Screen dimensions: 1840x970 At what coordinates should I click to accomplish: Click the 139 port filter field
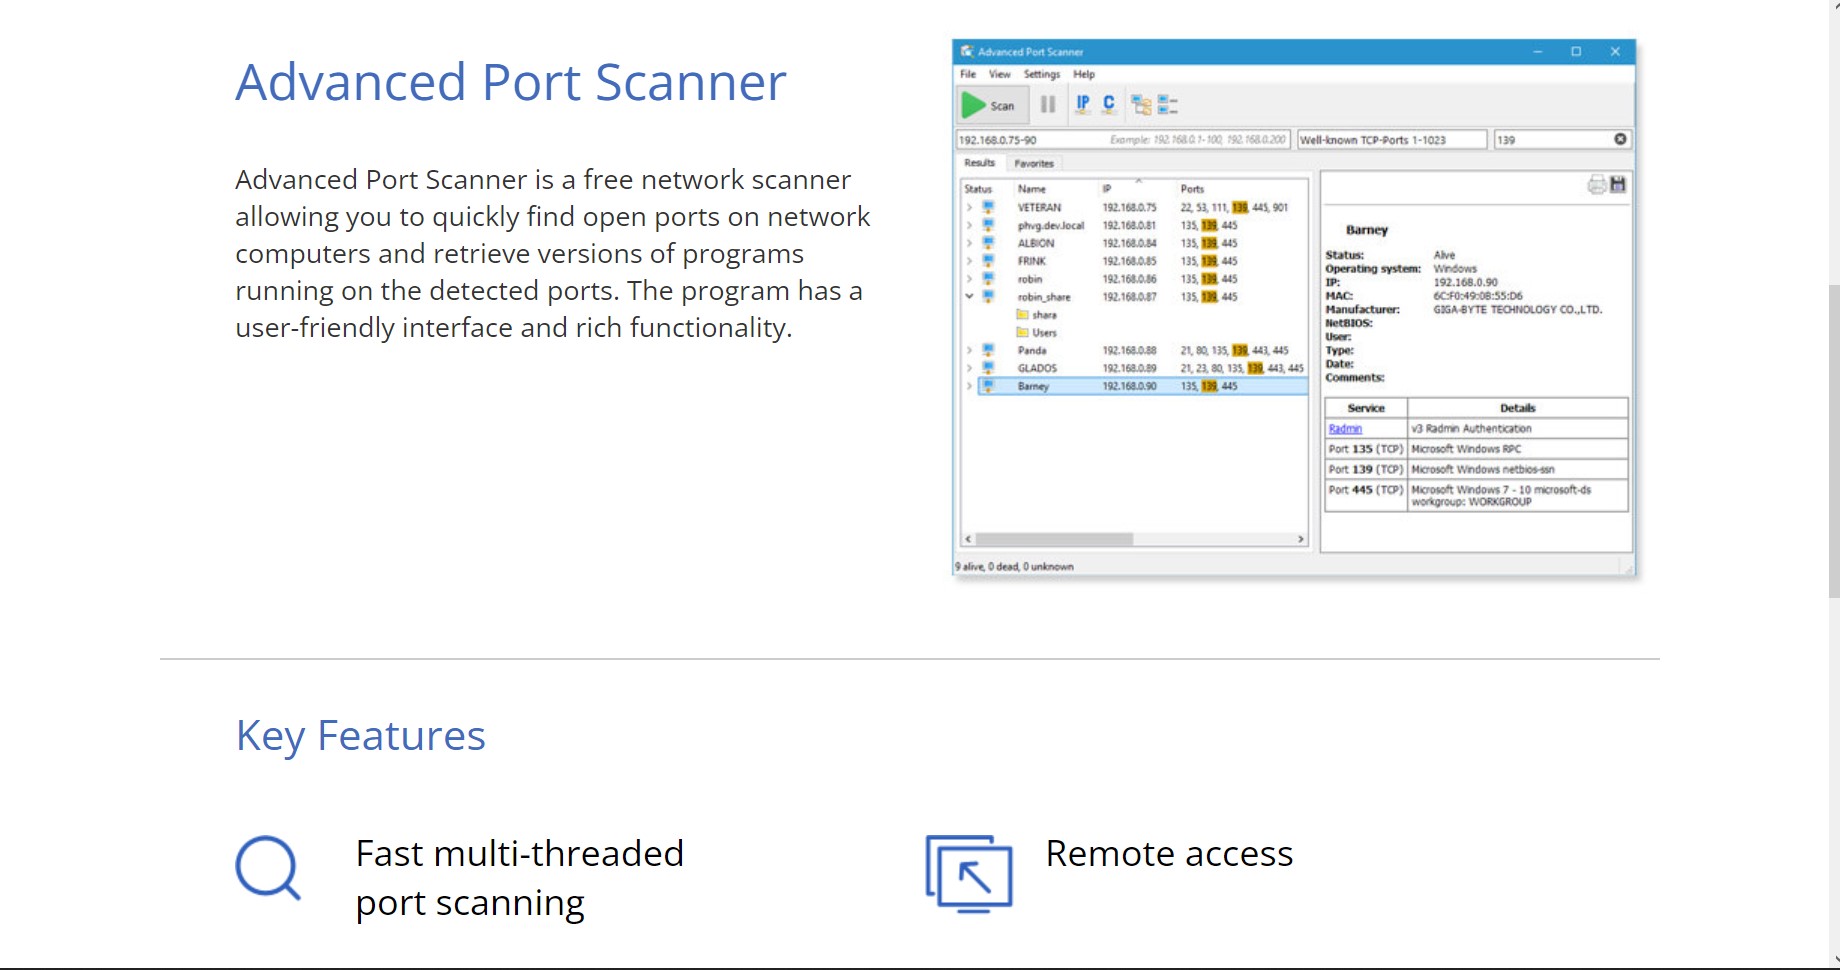click(1562, 140)
